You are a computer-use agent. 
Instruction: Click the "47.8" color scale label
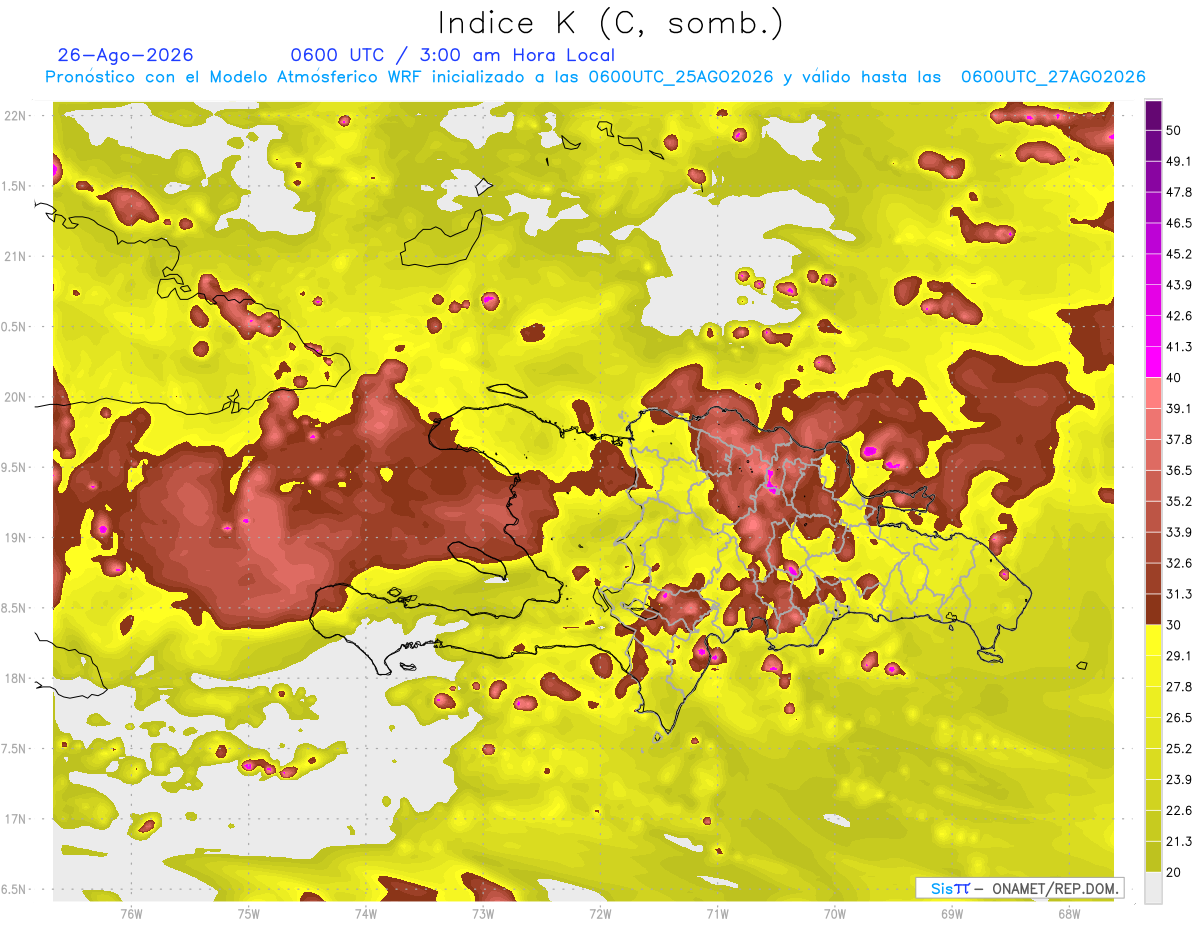[x=1179, y=192]
